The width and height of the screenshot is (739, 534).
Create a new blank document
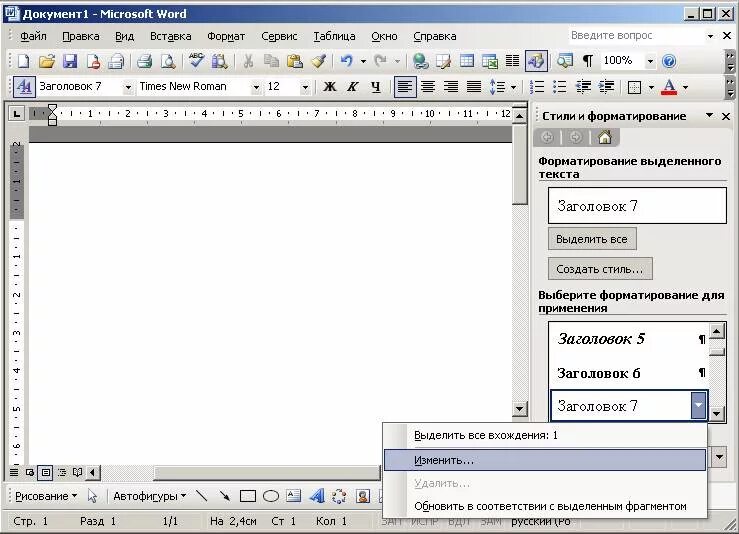24,61
